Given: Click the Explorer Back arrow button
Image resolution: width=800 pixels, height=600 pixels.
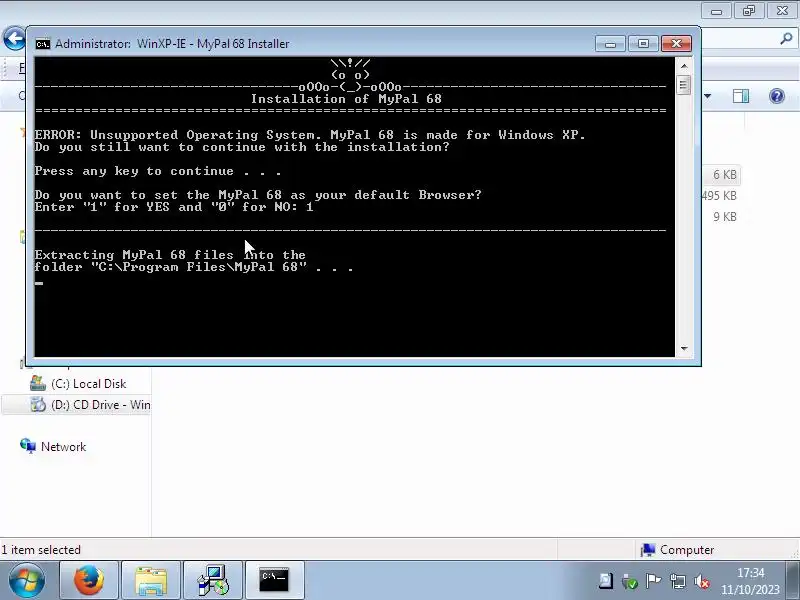Looking at the screenshot, I should pos(14,38).
